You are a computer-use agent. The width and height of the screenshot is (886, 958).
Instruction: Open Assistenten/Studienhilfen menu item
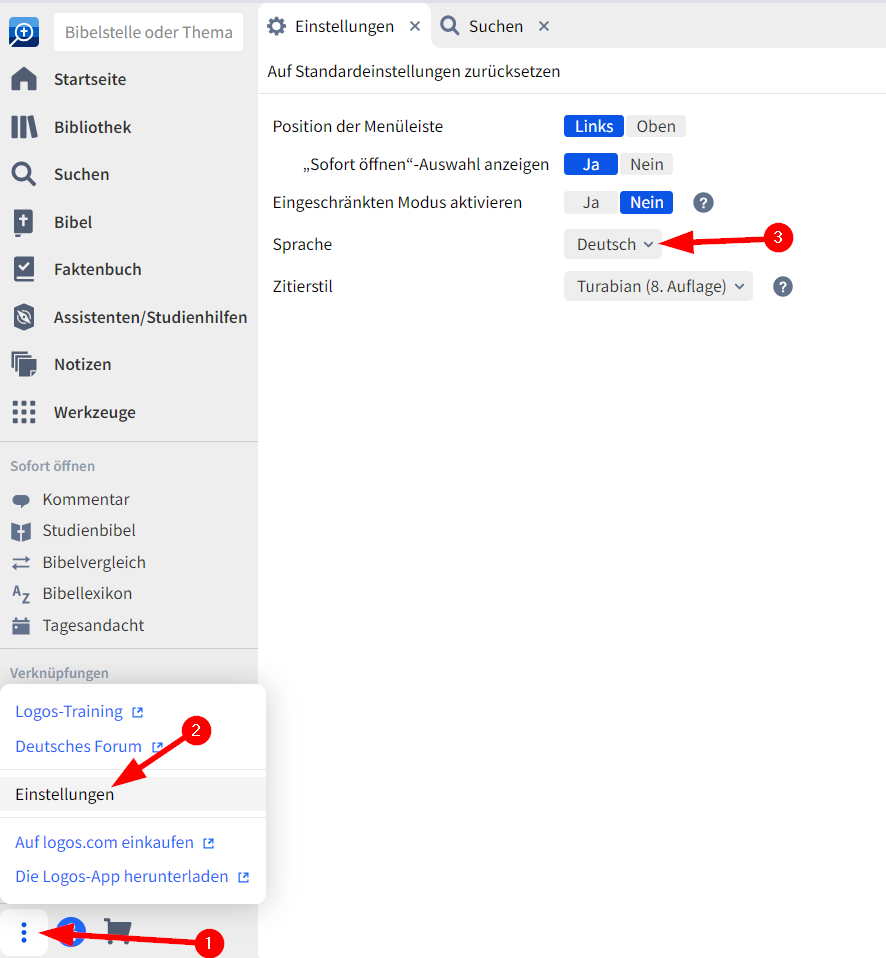click(150, 317)
